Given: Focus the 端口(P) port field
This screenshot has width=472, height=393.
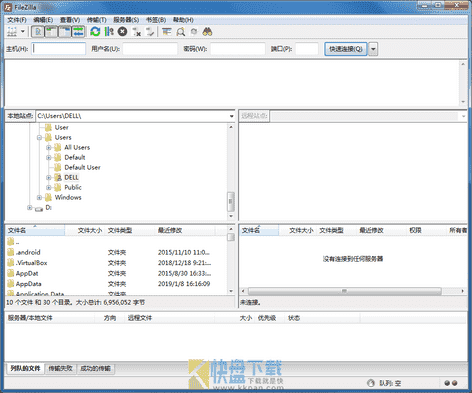Looking at the screenshot, I should point(307,49).
